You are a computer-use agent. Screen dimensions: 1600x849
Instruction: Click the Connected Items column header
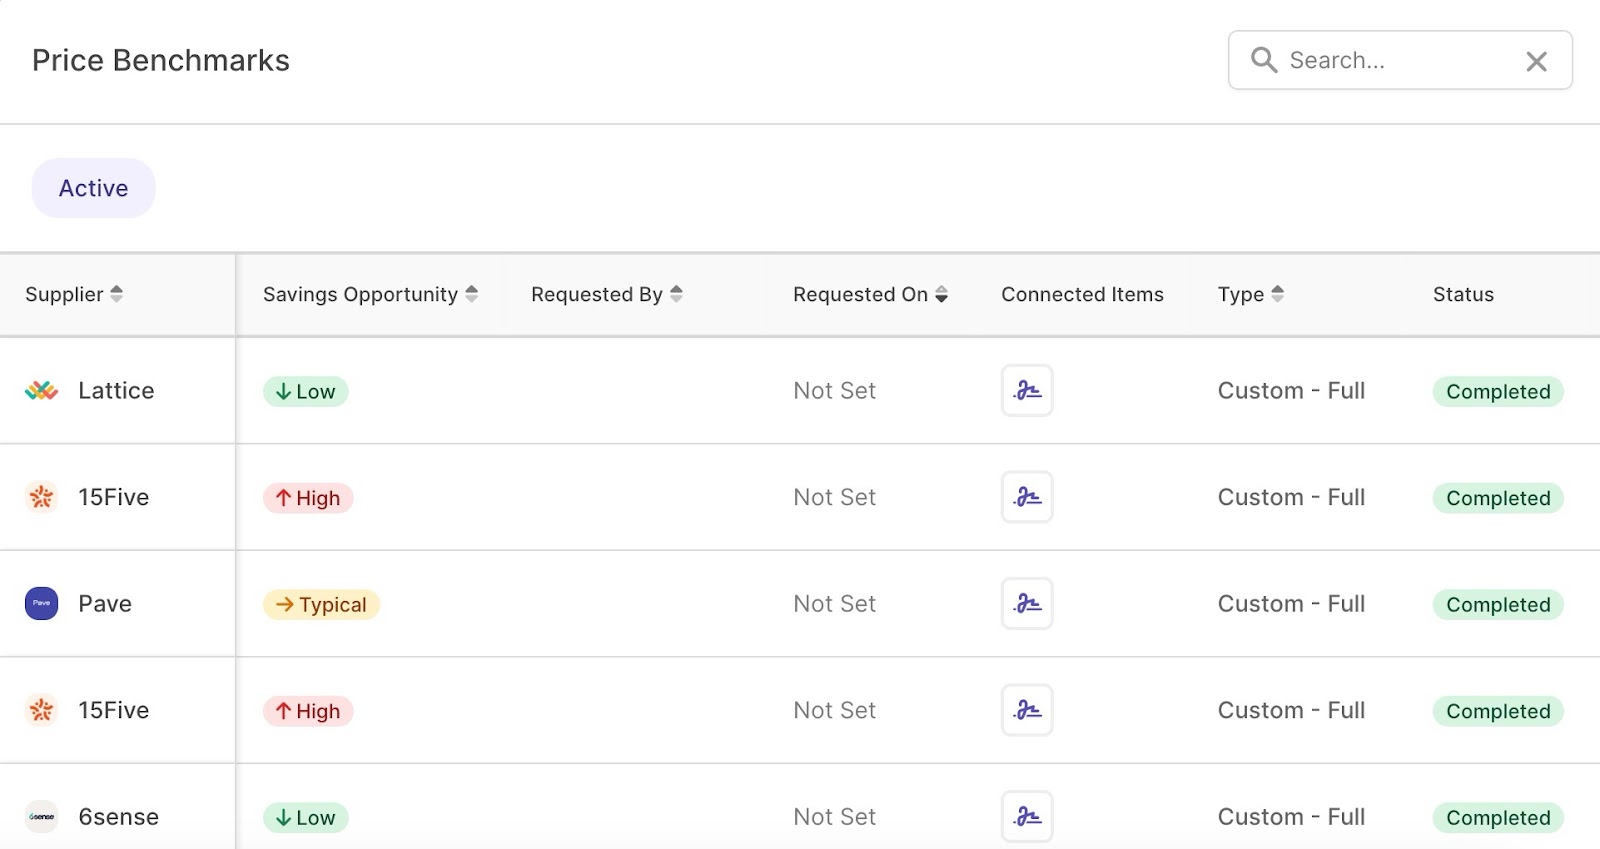click(1082, 294)
